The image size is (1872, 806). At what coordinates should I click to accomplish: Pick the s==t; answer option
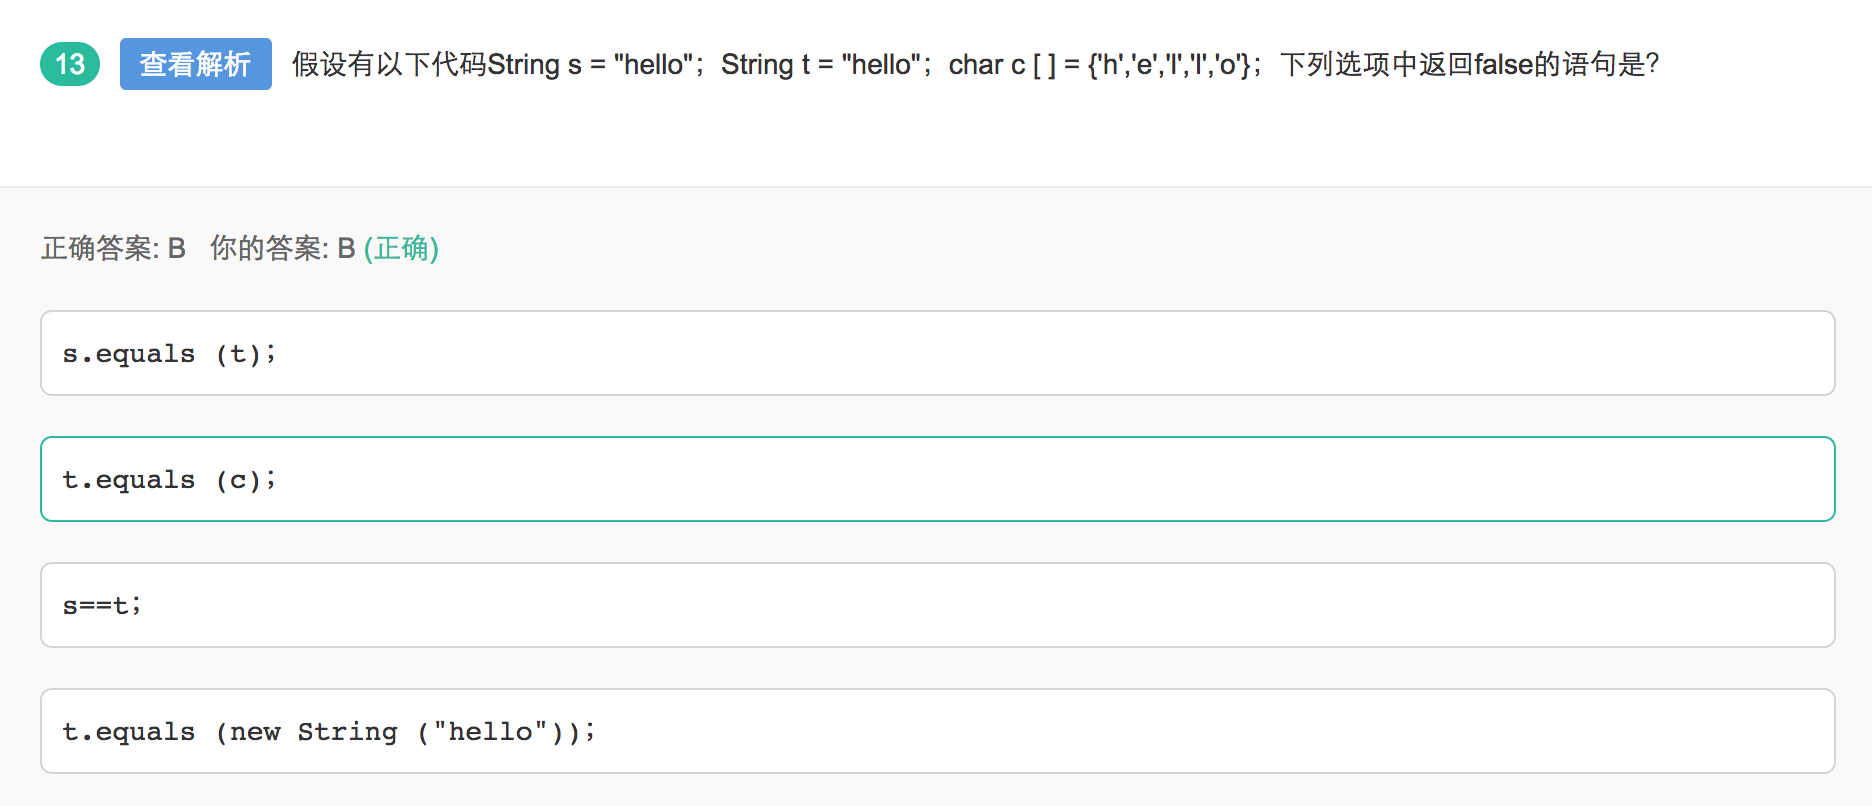[x=938, y=605]
